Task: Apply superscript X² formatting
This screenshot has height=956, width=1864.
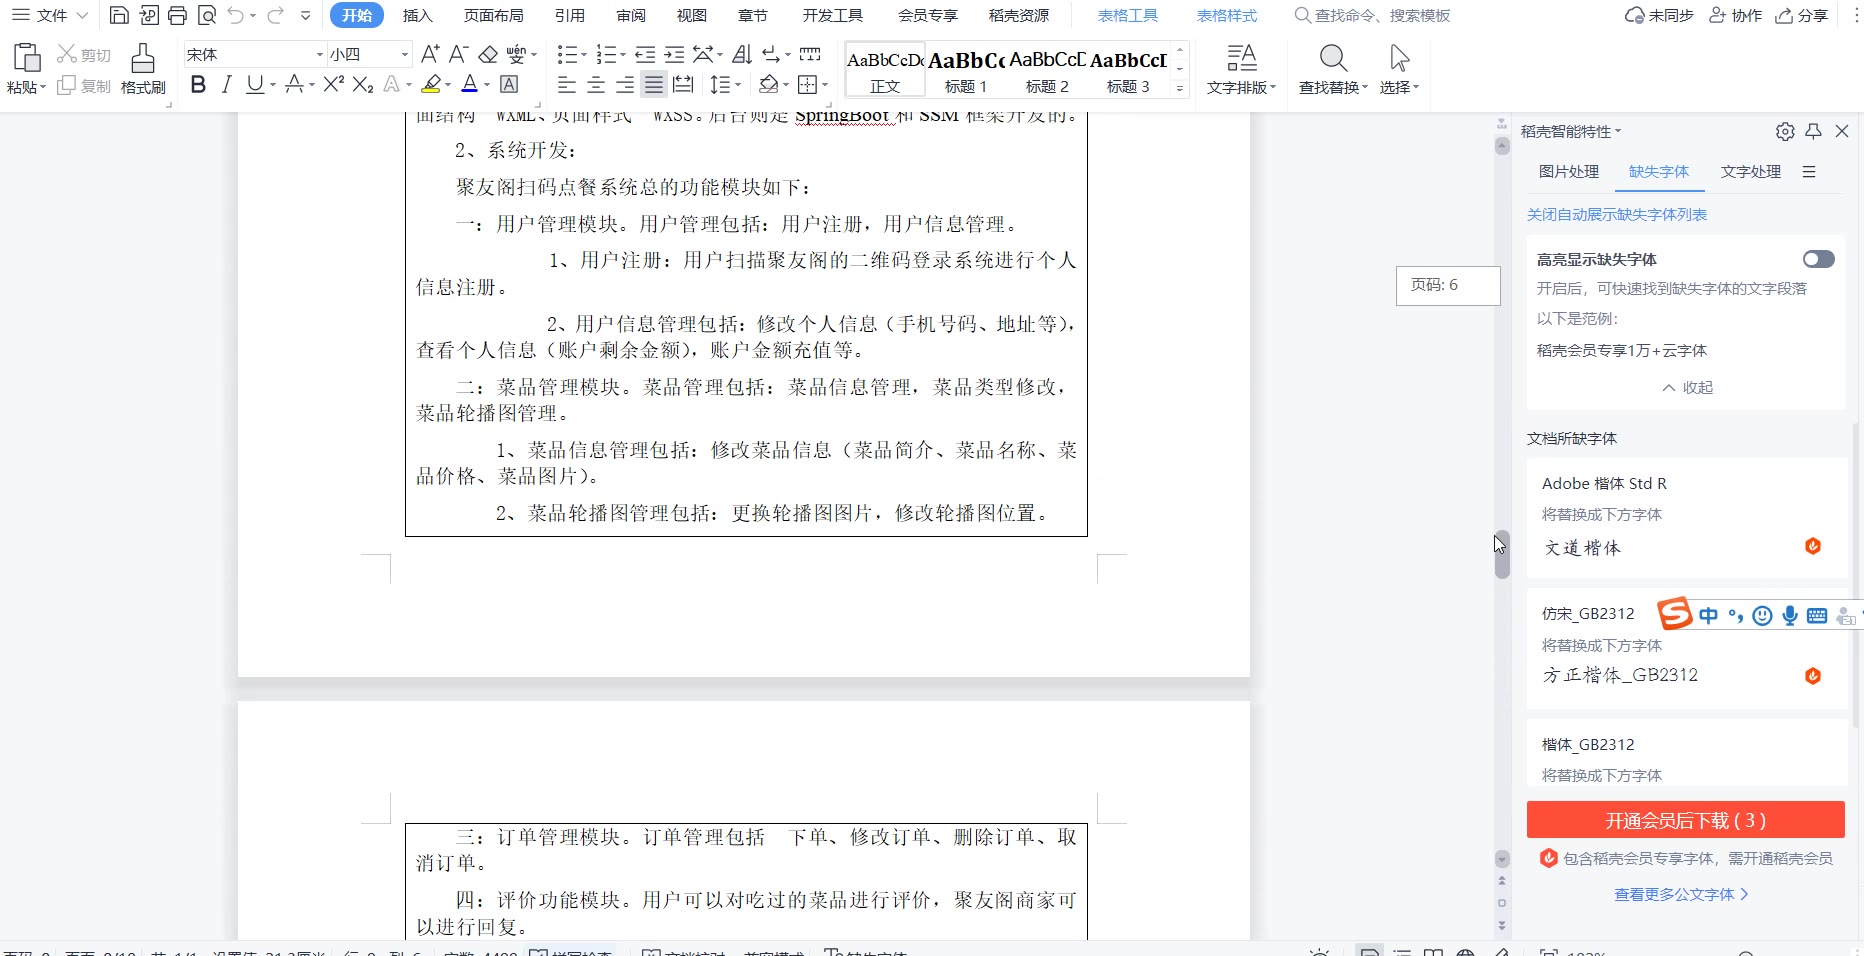Action: click(x=334, y=85)
